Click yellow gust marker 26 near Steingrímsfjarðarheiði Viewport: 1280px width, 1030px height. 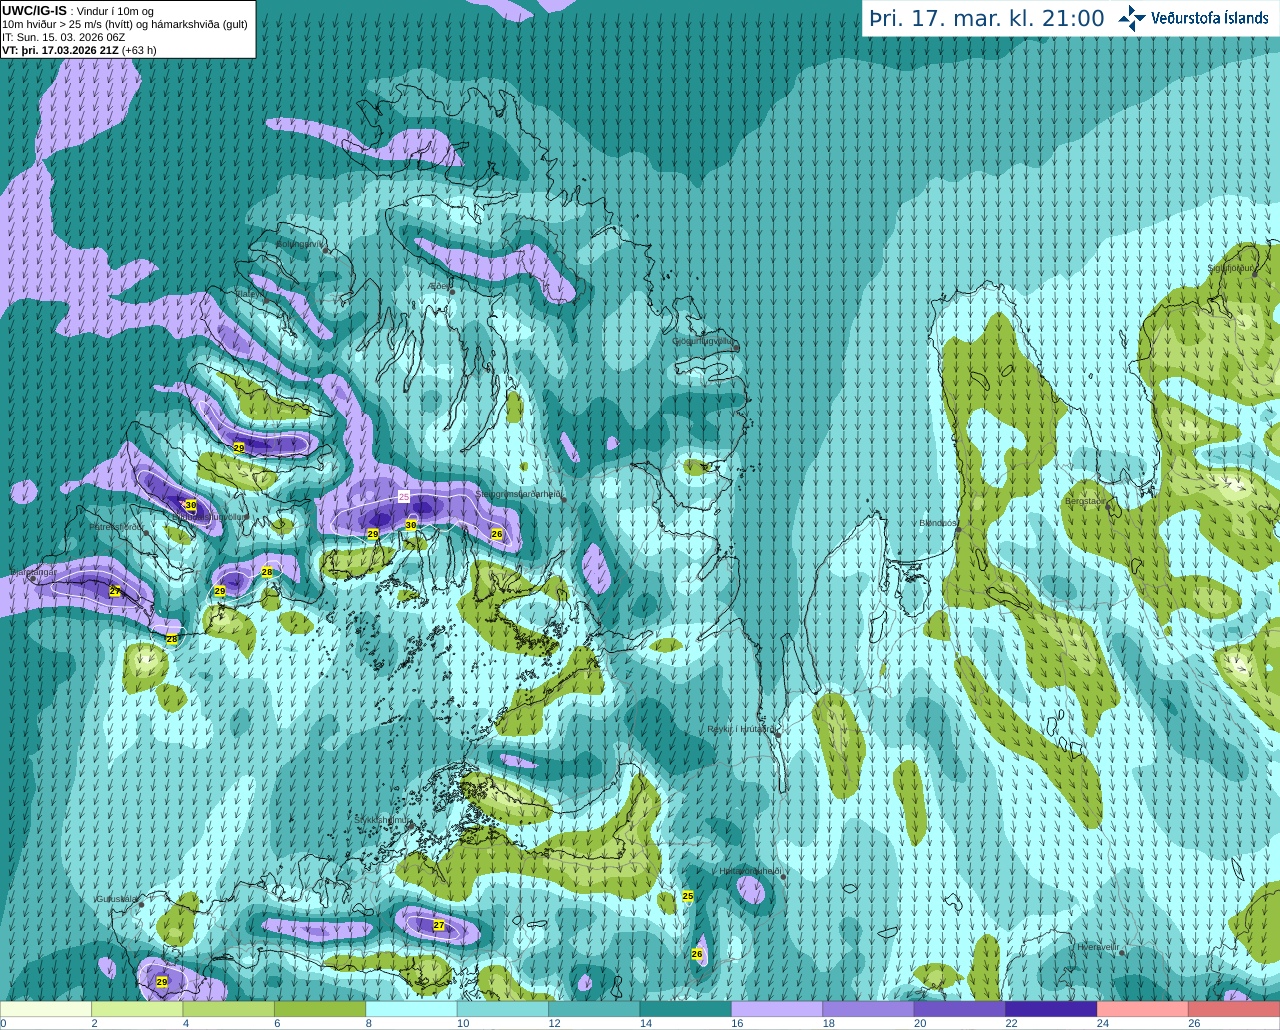click(497, 534)
